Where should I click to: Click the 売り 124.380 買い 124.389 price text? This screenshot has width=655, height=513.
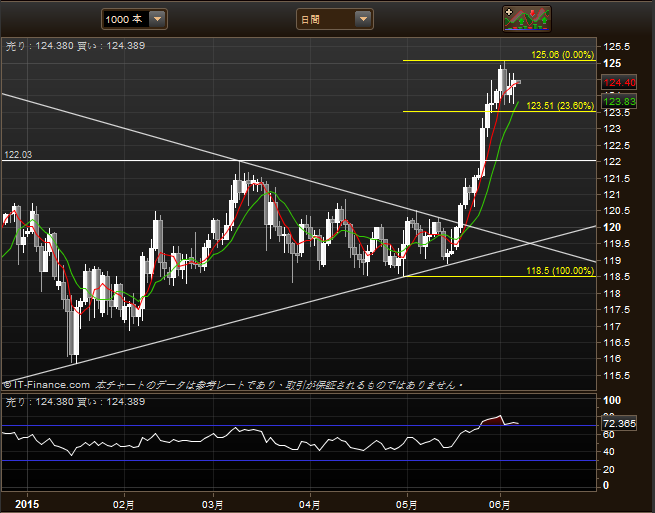click(x=76, y=46)
